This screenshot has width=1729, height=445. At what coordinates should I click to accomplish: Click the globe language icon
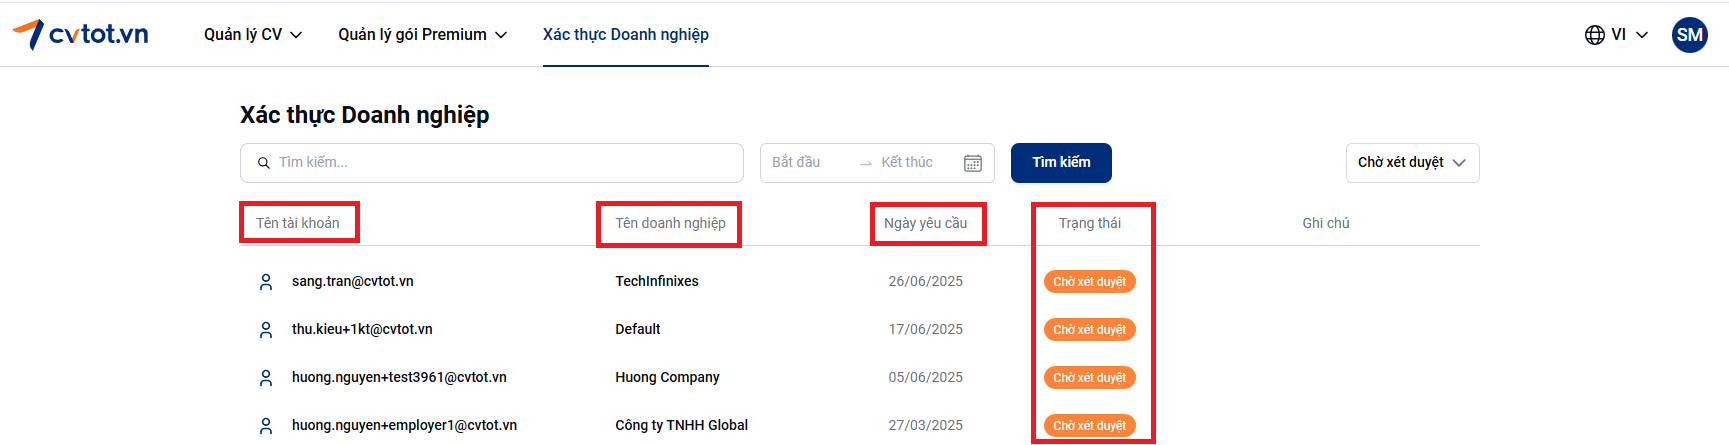1594,35
